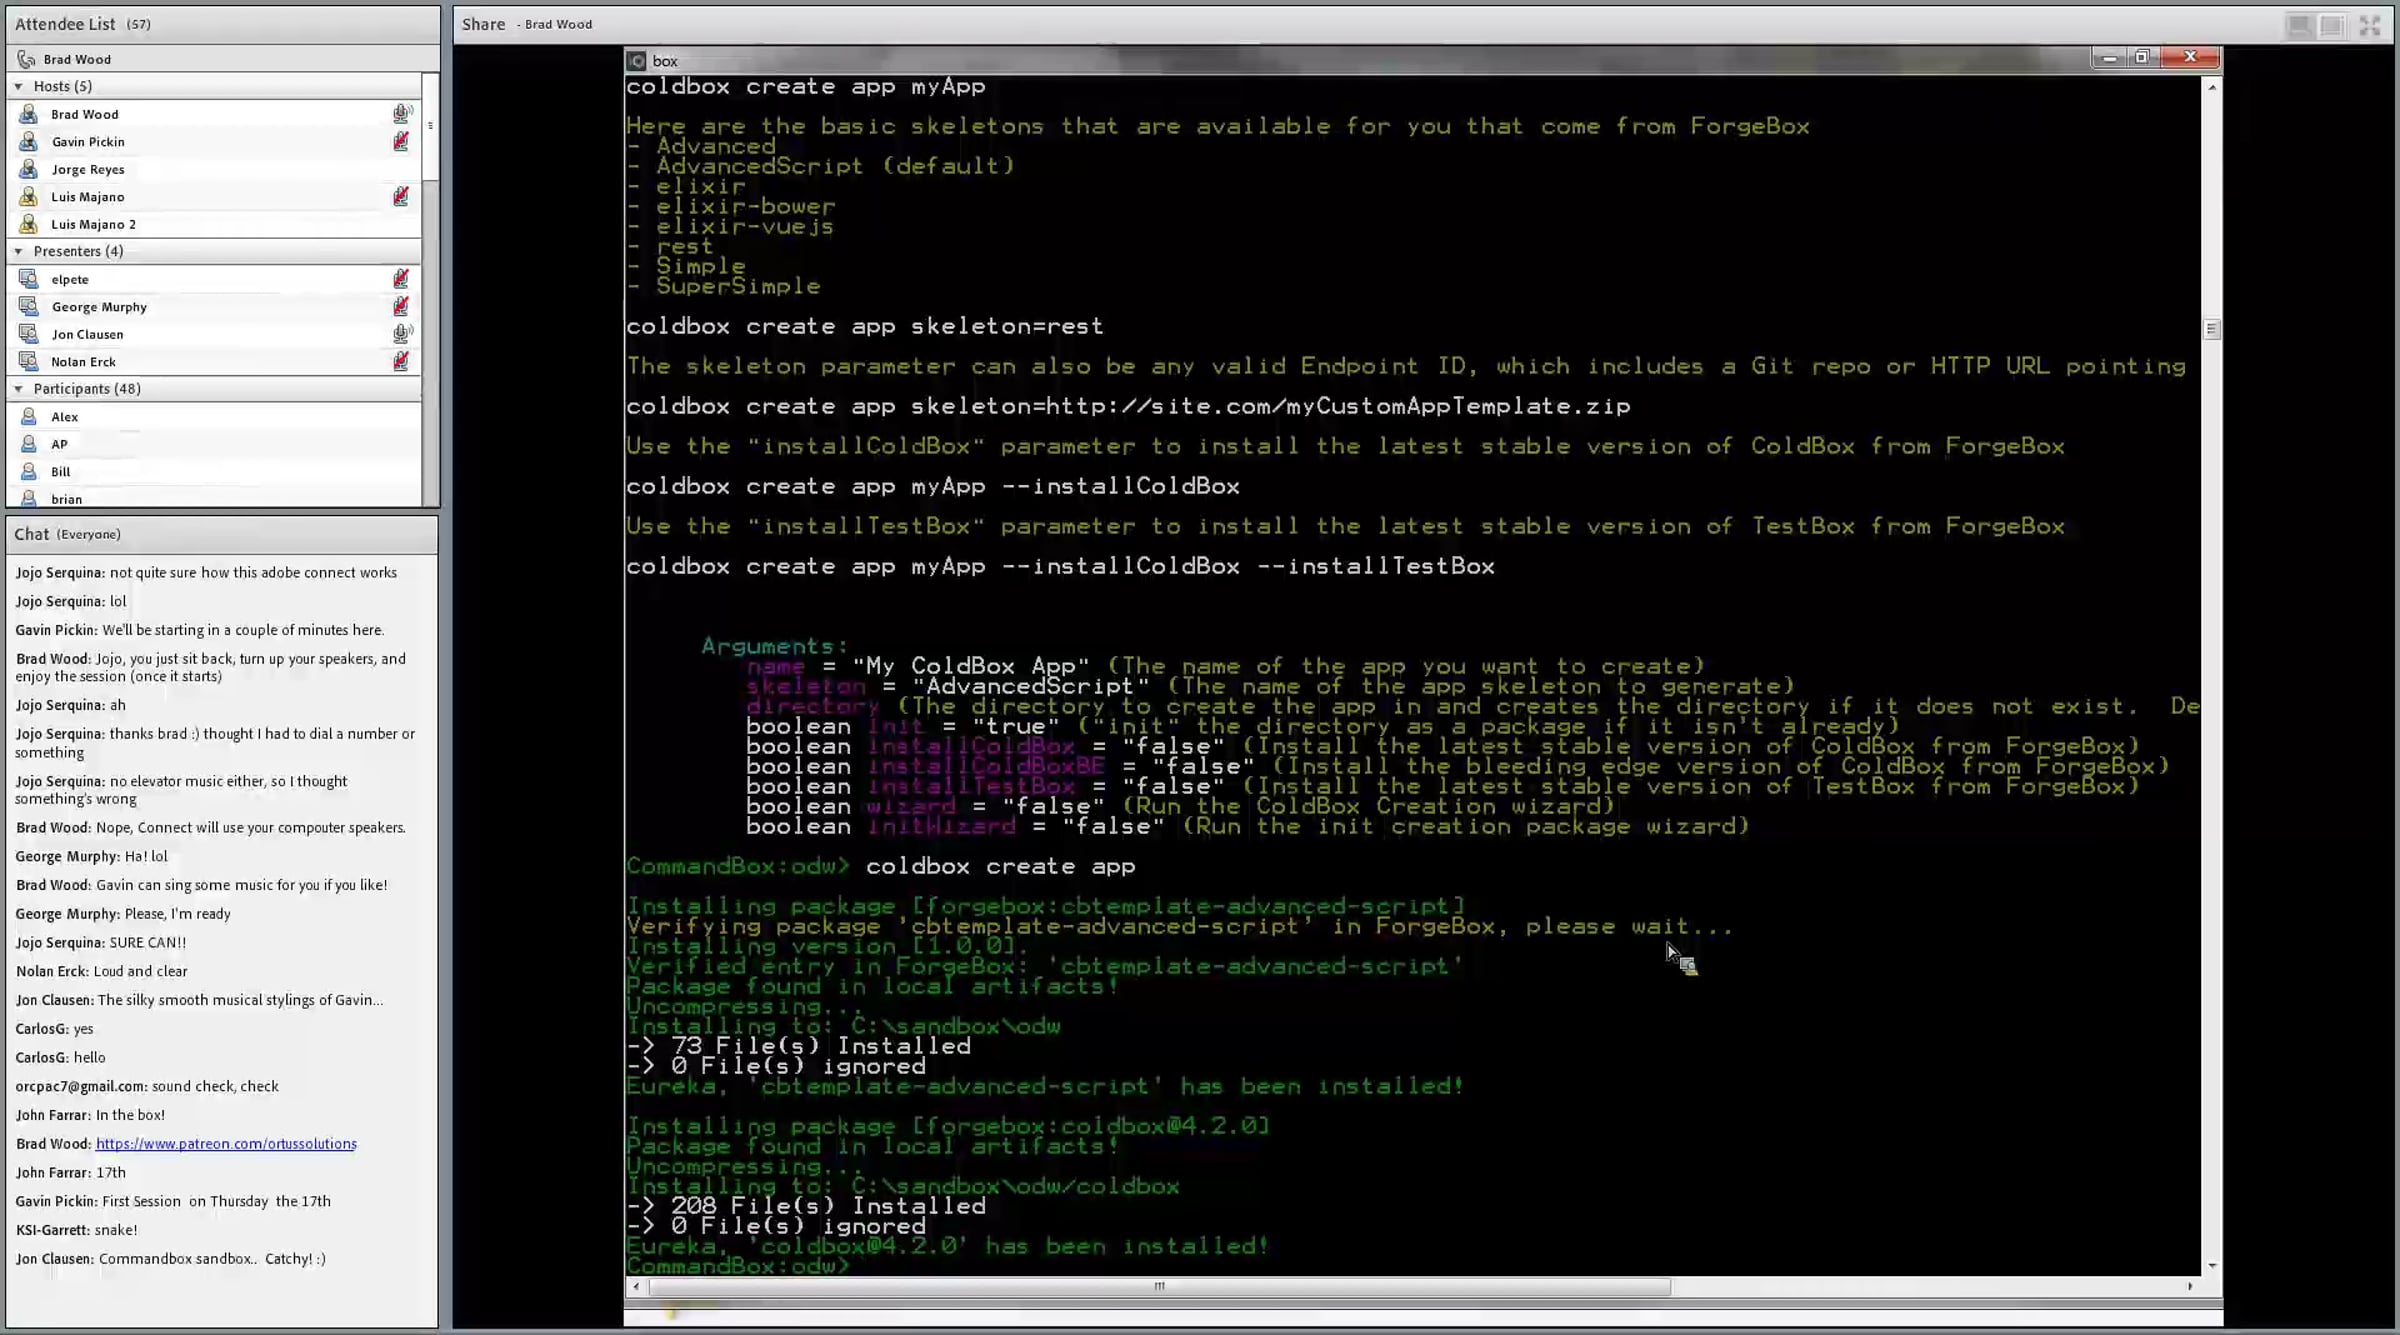
Task: Collapse the Presenters (4) group
Action: (x=18, y=251)
